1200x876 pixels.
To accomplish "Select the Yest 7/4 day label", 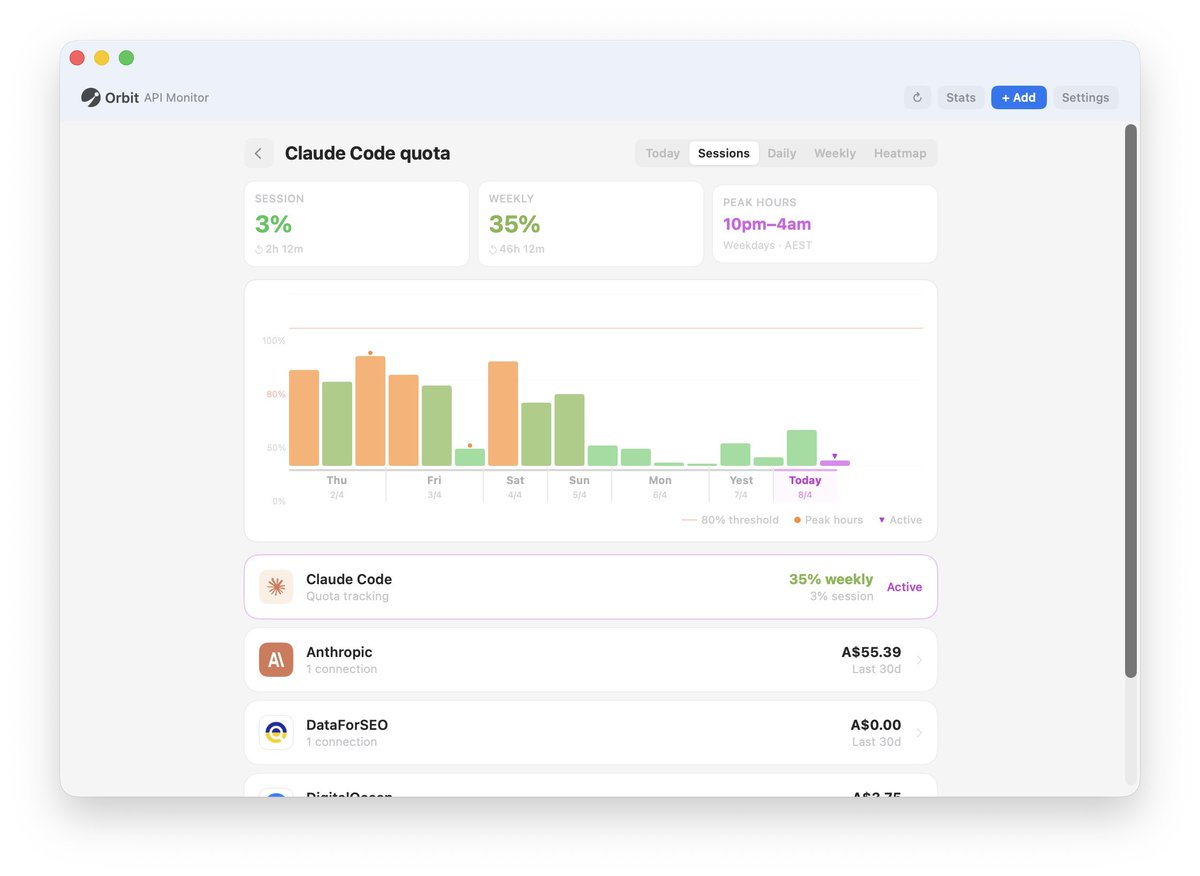I will click(741, 487).
